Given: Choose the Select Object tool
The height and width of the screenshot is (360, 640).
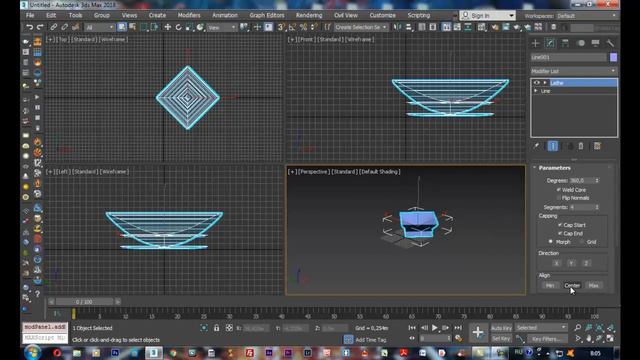Looking at the screenshot, I should click(122, 27).
